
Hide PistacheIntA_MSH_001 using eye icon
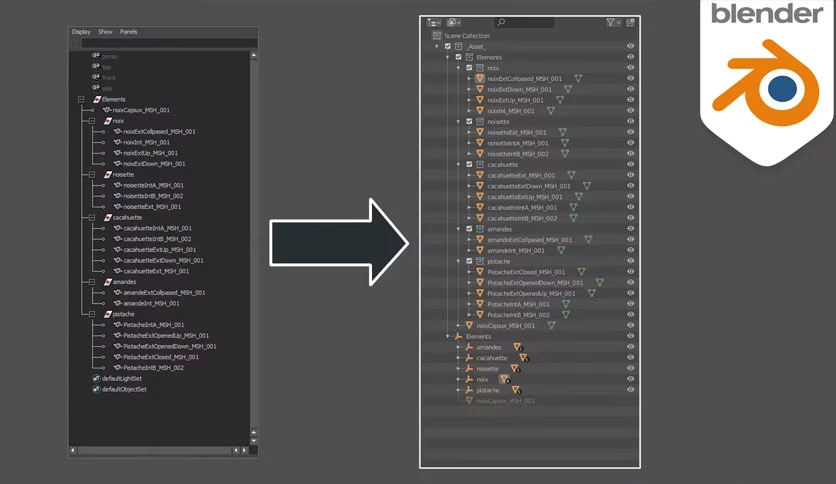coord(631,304)
